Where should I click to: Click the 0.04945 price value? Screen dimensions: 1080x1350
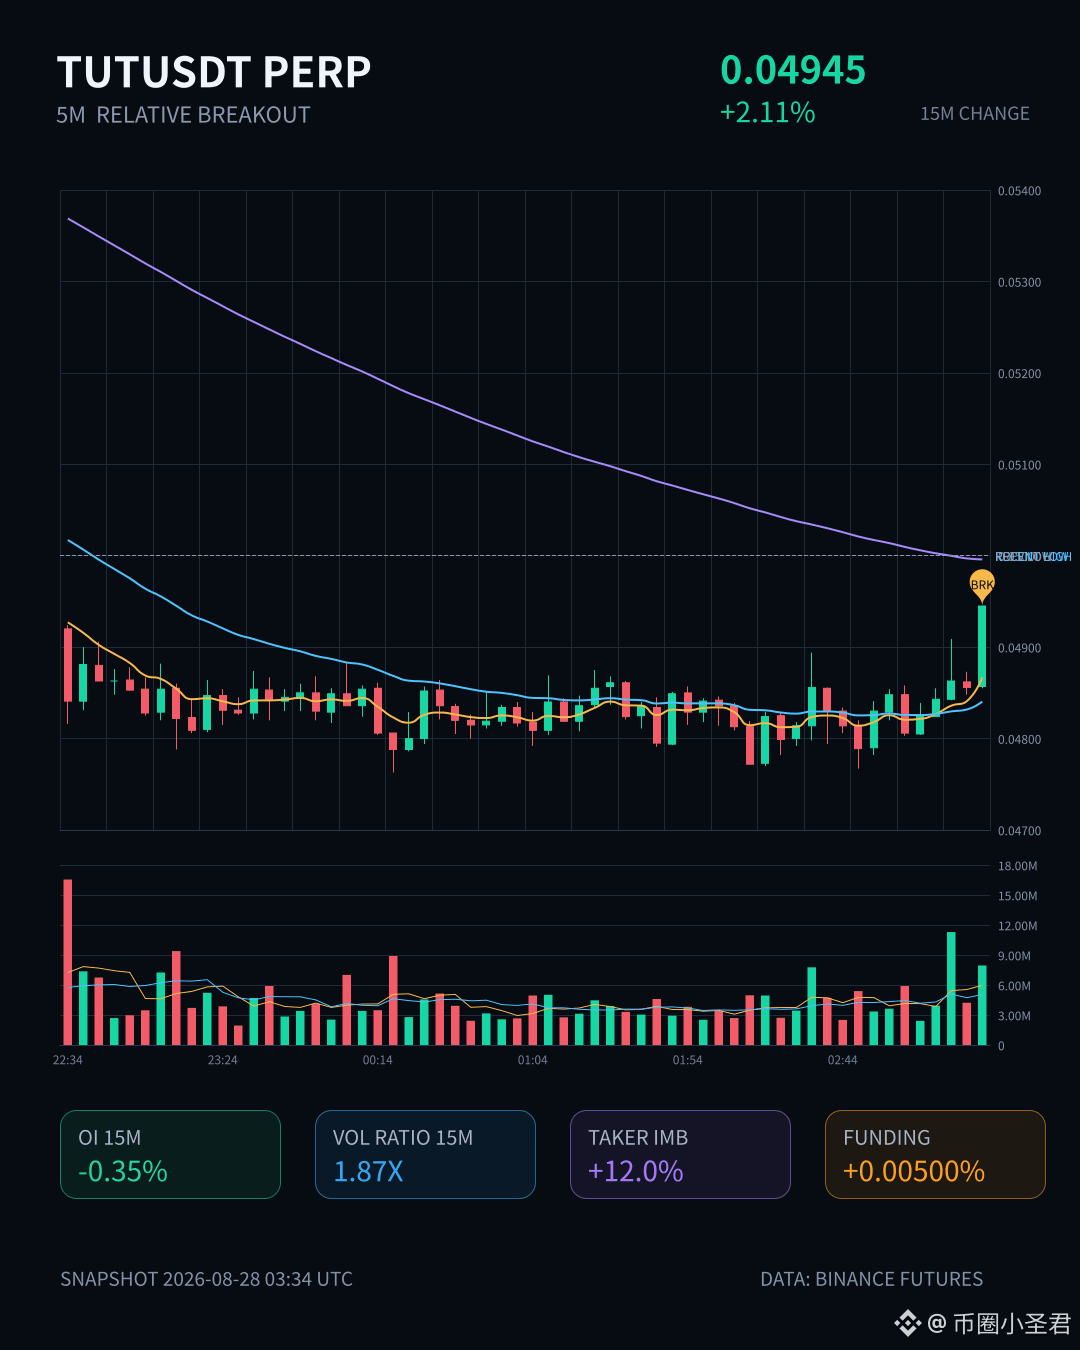click(x=793, y=70)
